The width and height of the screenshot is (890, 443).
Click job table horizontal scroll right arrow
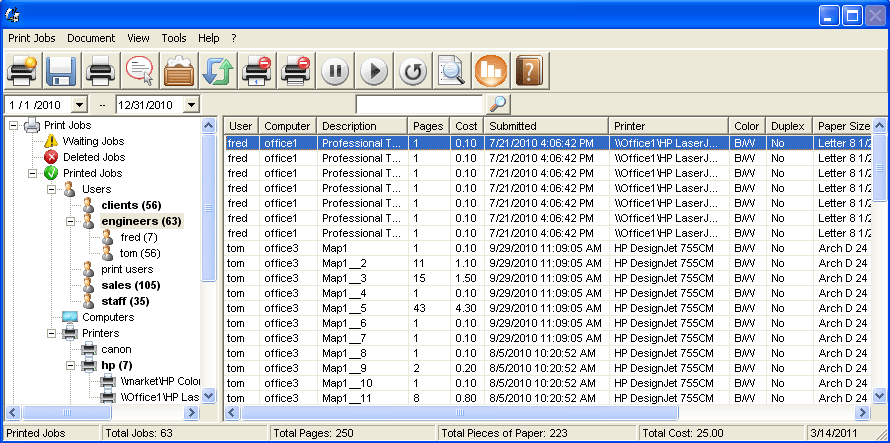pyautogui.click(x=863, y=412)
